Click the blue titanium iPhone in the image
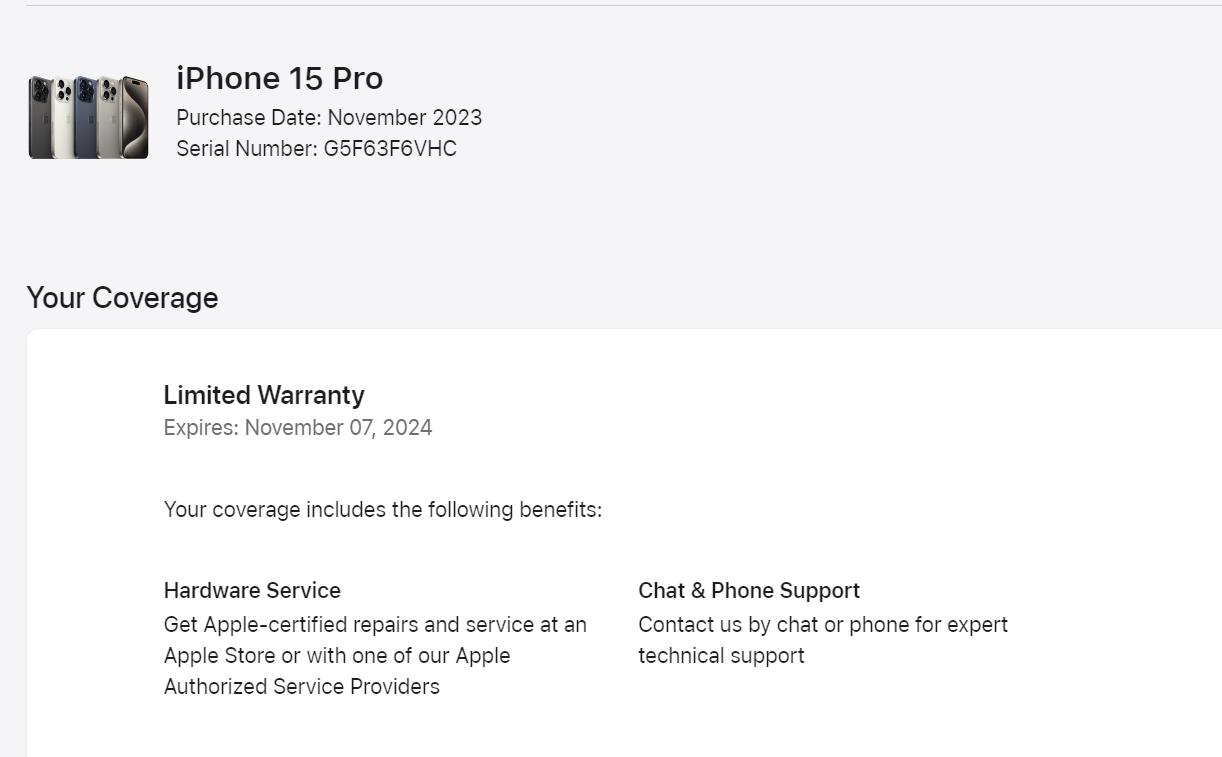 pos(85,118)
